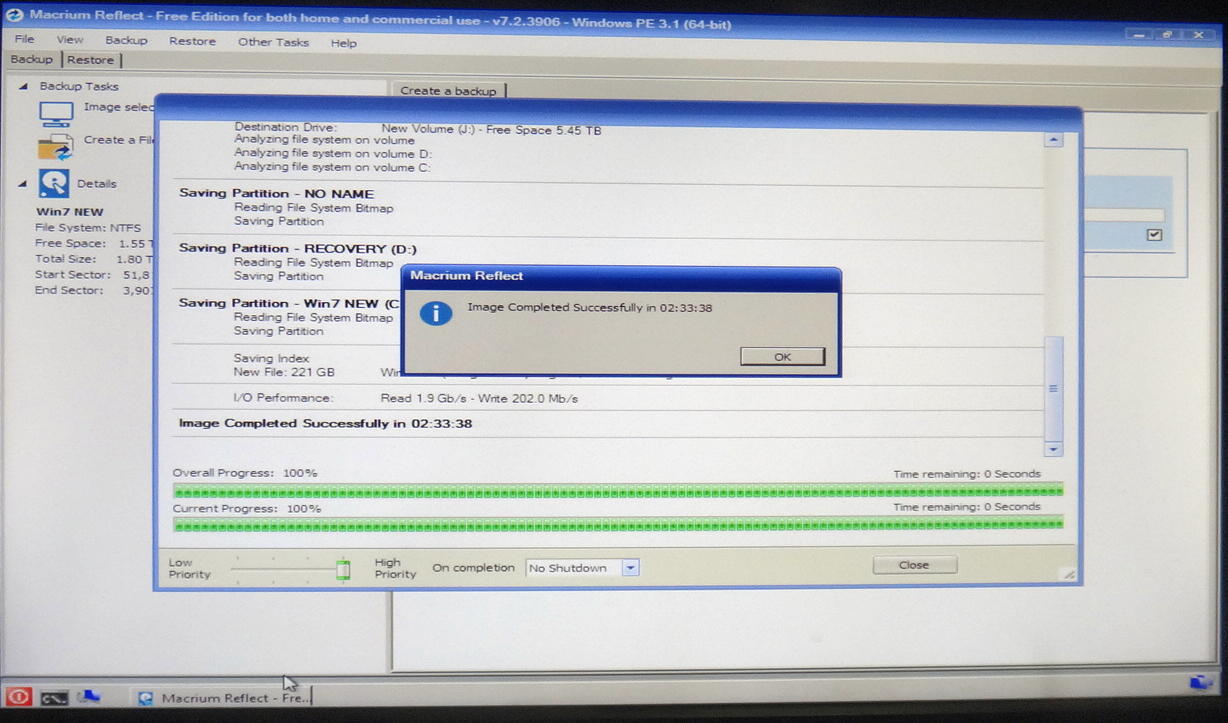Click the Image selected task link
Viewport: 1228px width, 723px height.
click(119, 107)
